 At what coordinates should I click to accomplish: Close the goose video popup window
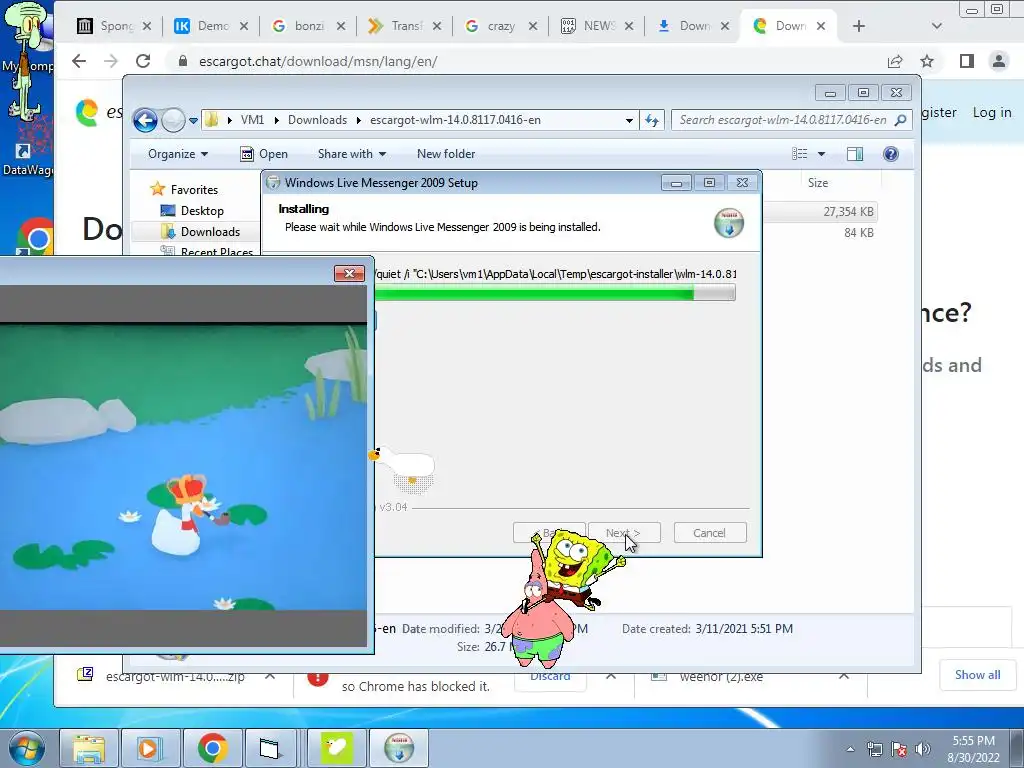pyautogui.click(x=349, y=274)
